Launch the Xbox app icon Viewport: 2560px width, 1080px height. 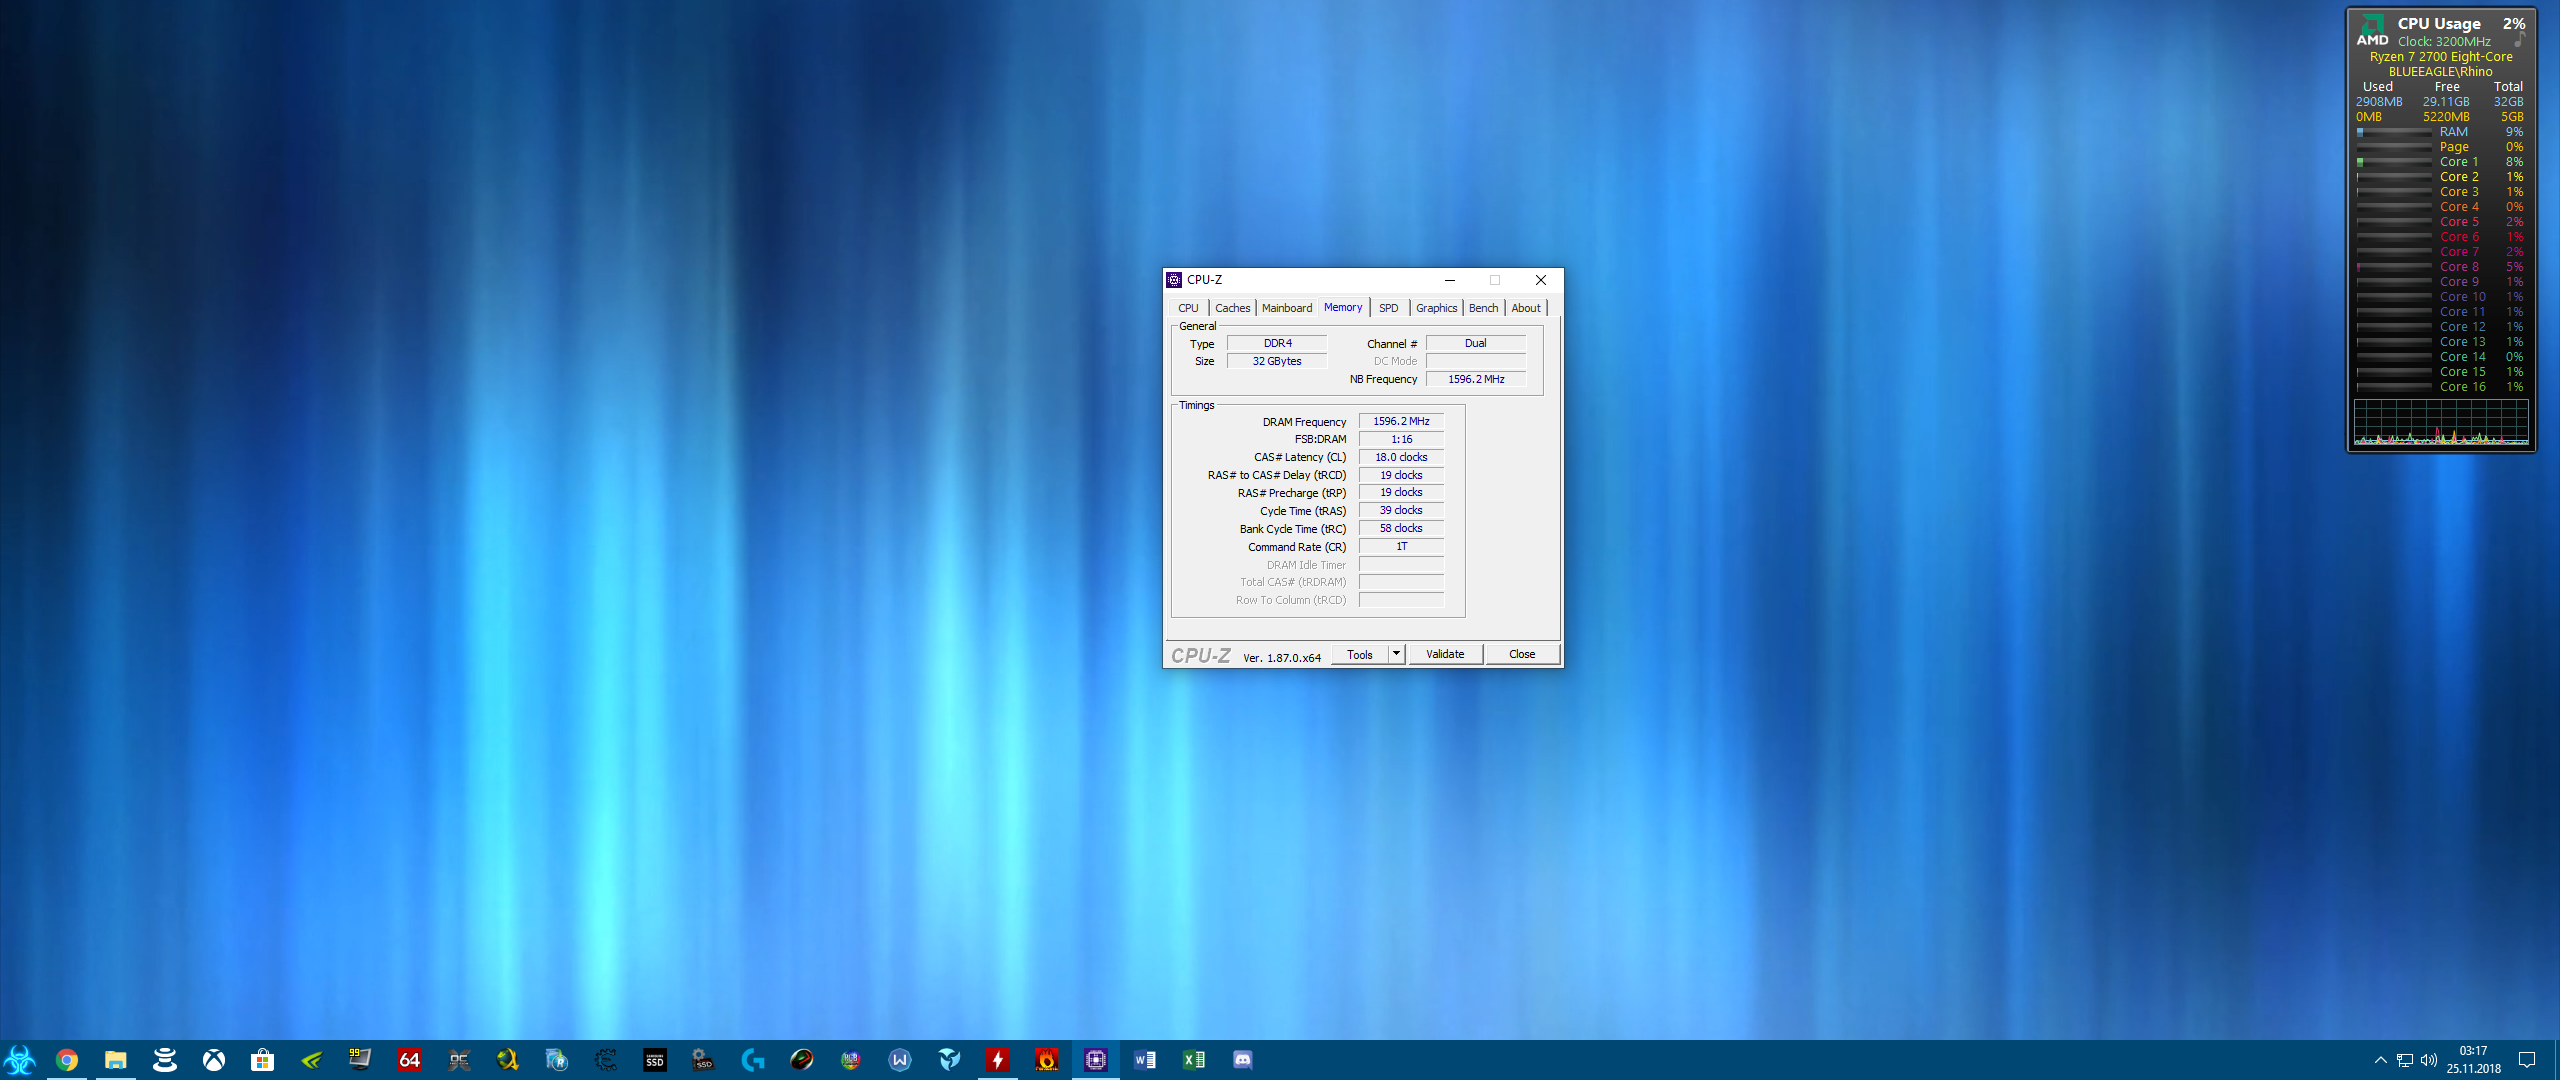214,1060
